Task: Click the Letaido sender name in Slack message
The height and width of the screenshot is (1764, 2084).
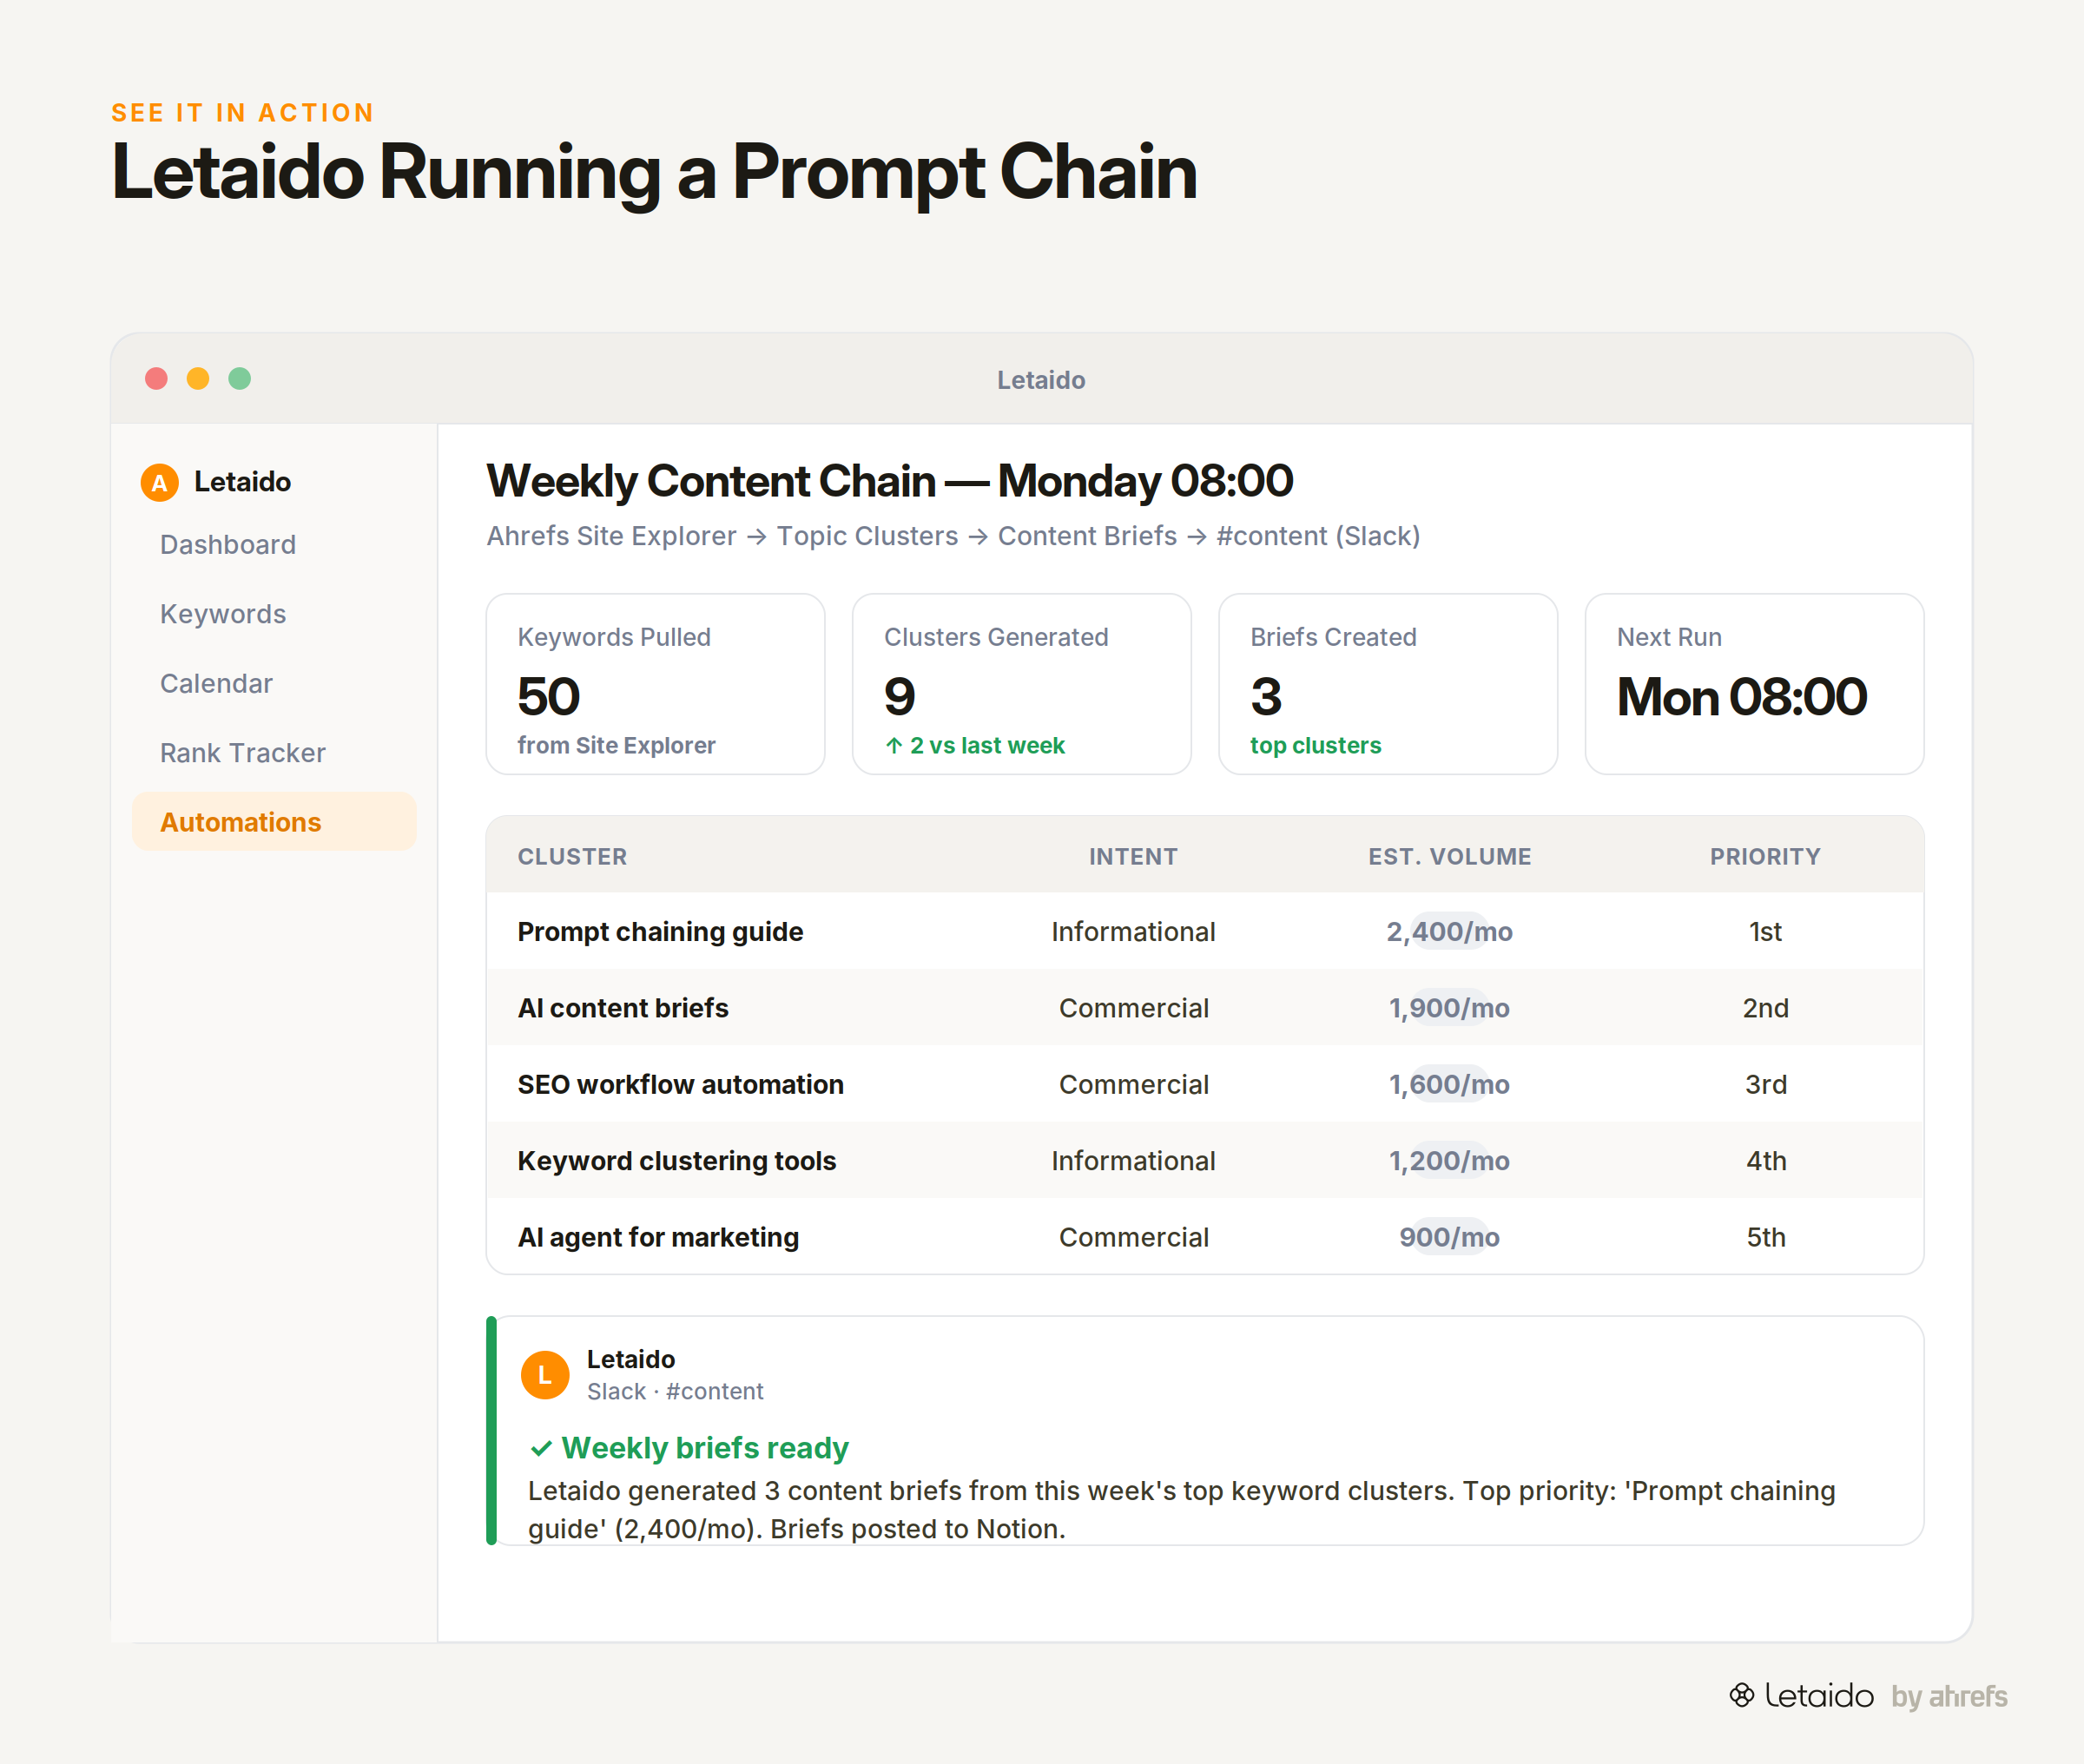Action: pos(631,1360)
